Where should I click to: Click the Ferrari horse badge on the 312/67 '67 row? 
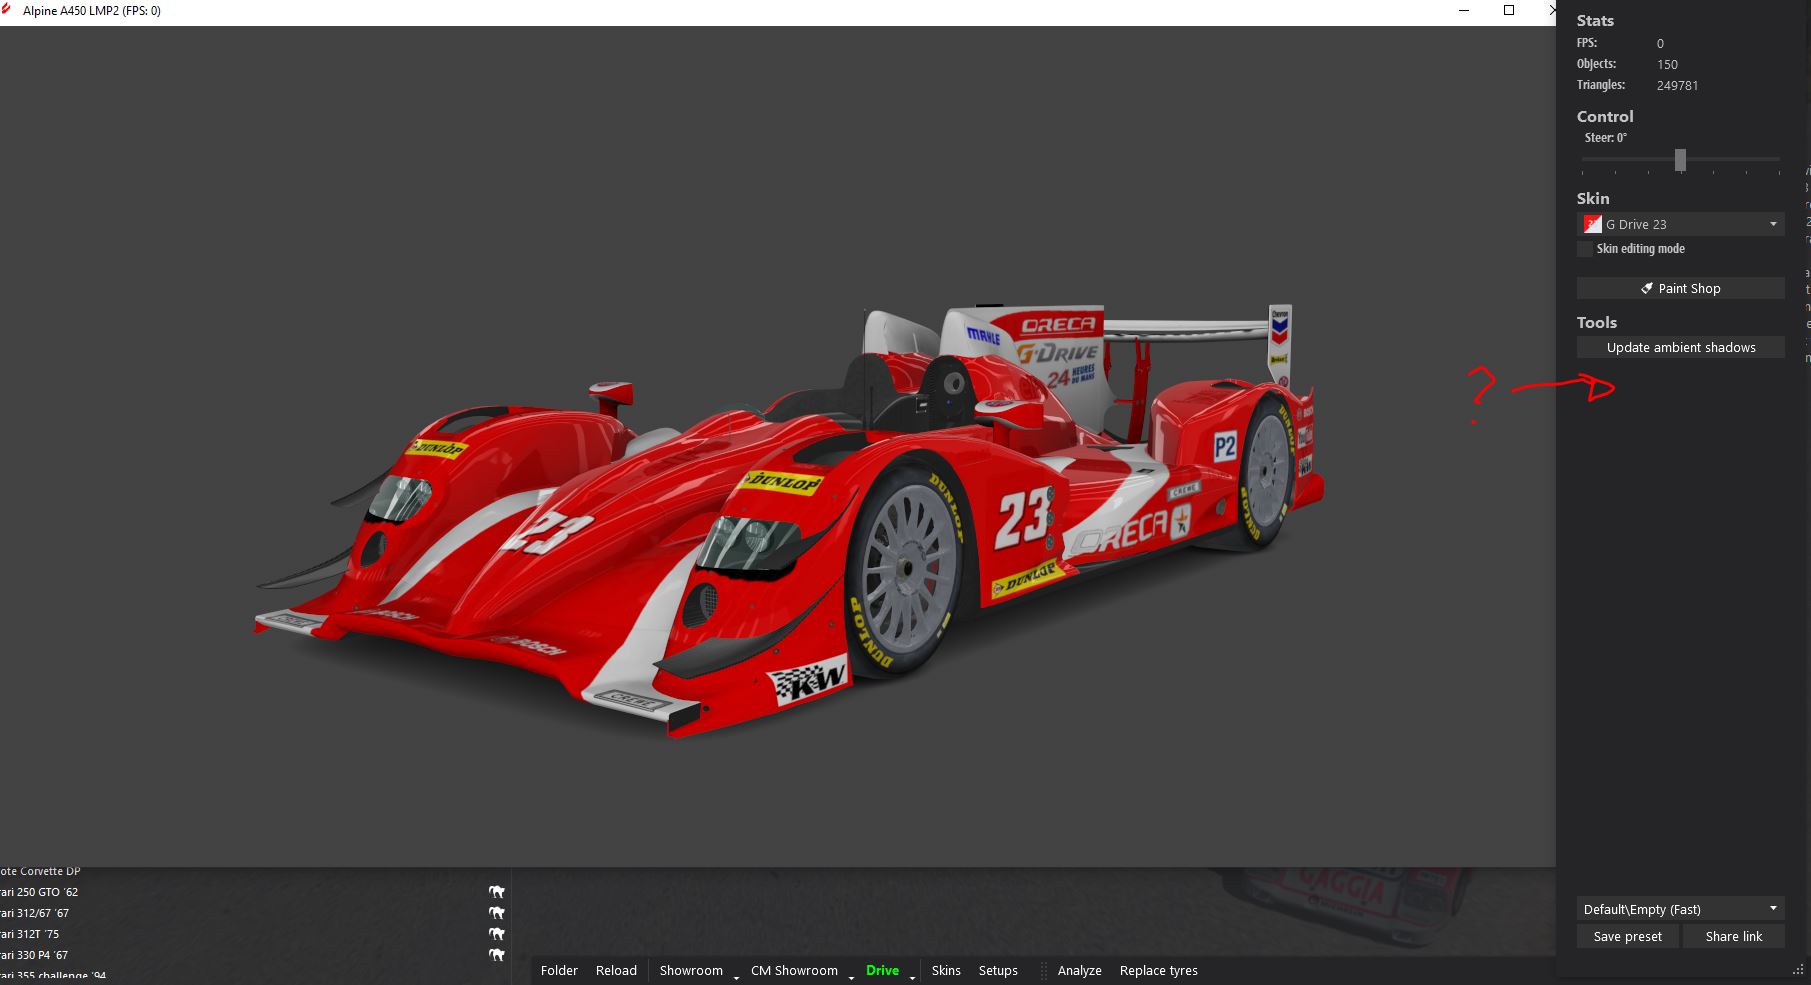pyautogui.click(x=496, y=913)
